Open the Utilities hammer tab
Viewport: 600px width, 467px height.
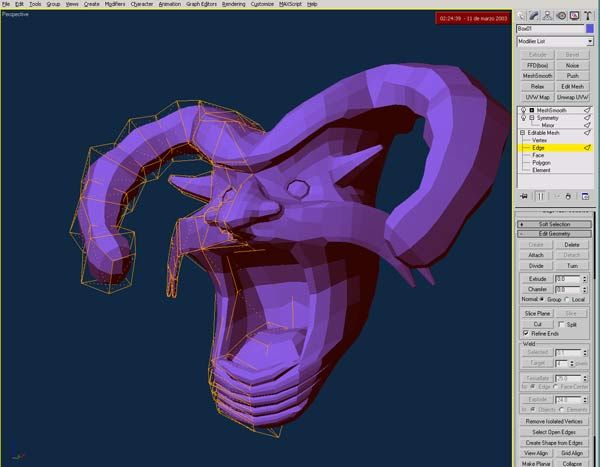click(588, 16)
